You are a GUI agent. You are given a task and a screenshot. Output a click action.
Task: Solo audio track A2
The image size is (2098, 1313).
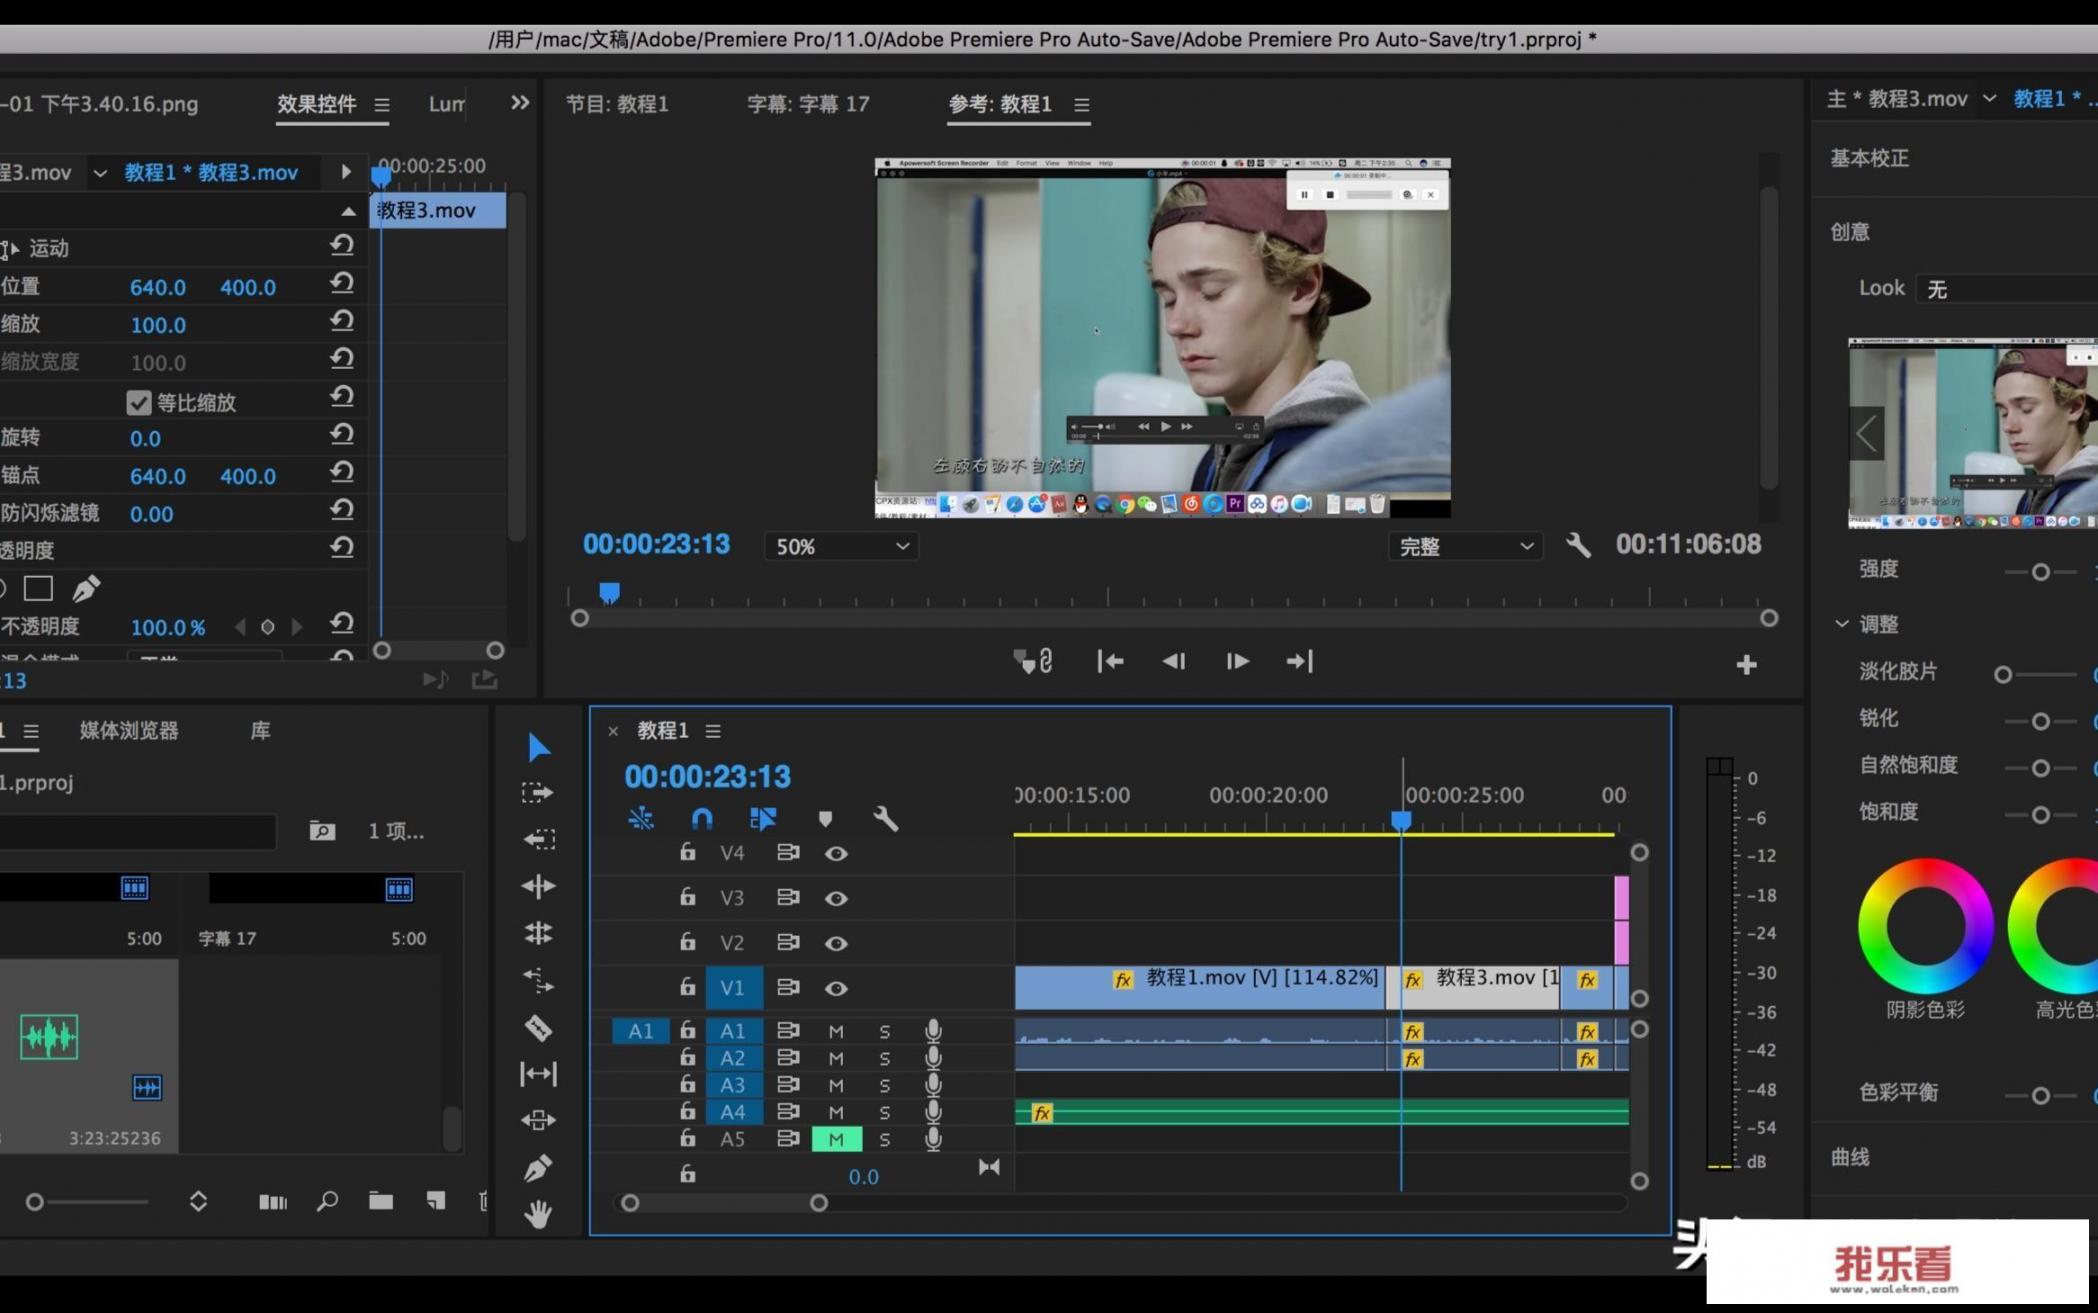pyautogui.click(x=884, y=1058)
